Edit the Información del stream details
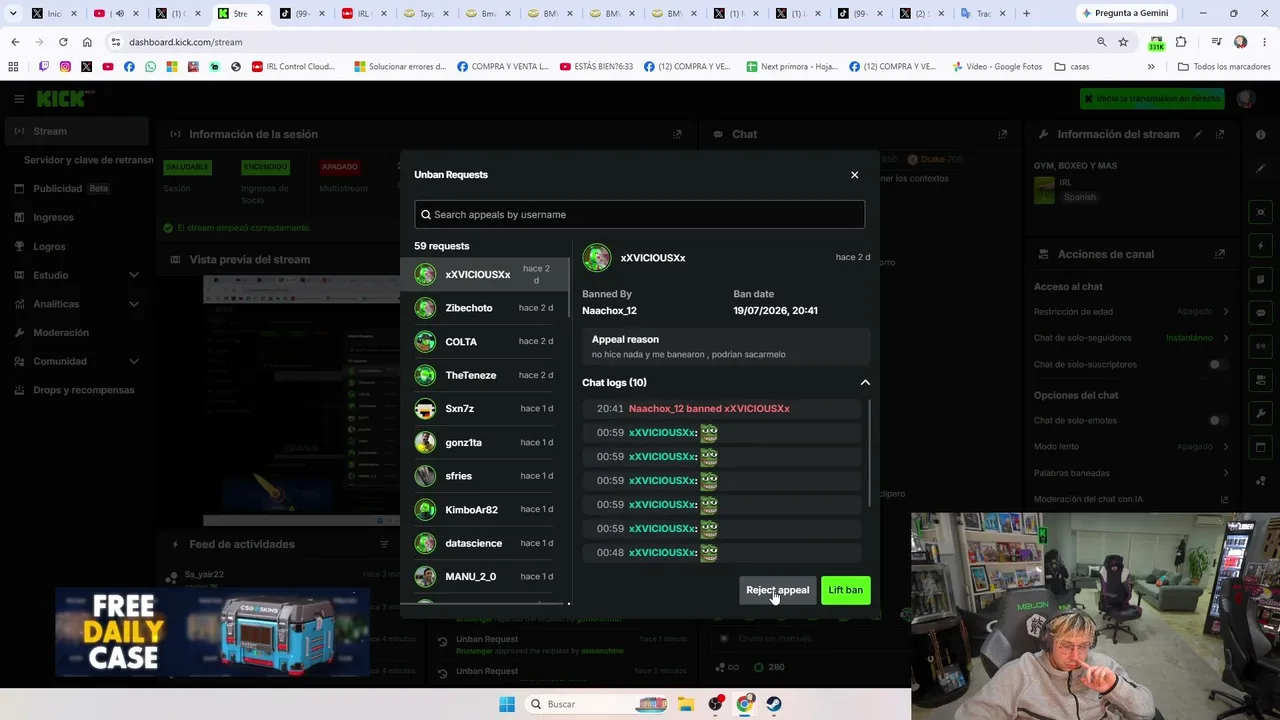The image size is (1280, 720). point(1198,134)
